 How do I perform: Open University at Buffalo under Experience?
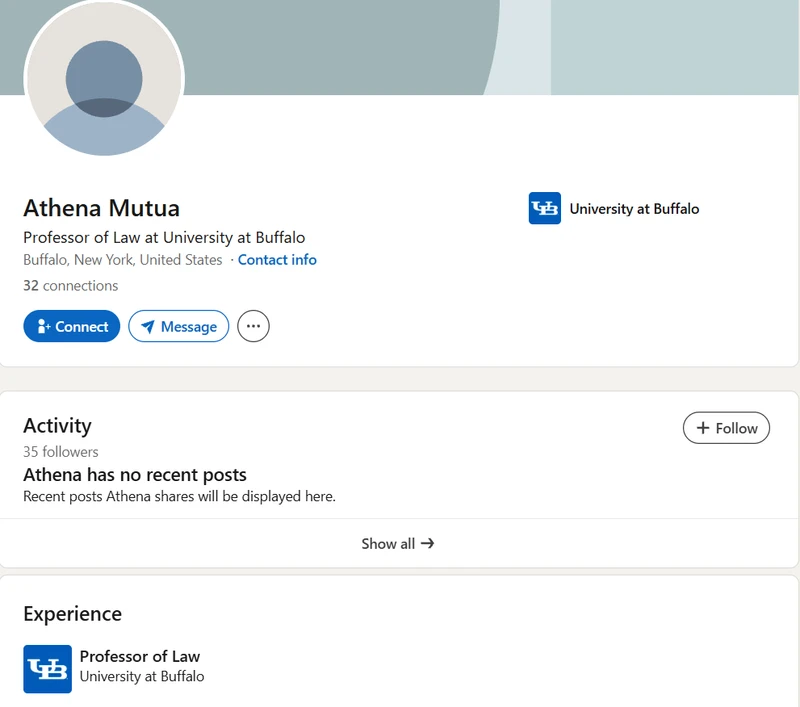pos(142,676)
